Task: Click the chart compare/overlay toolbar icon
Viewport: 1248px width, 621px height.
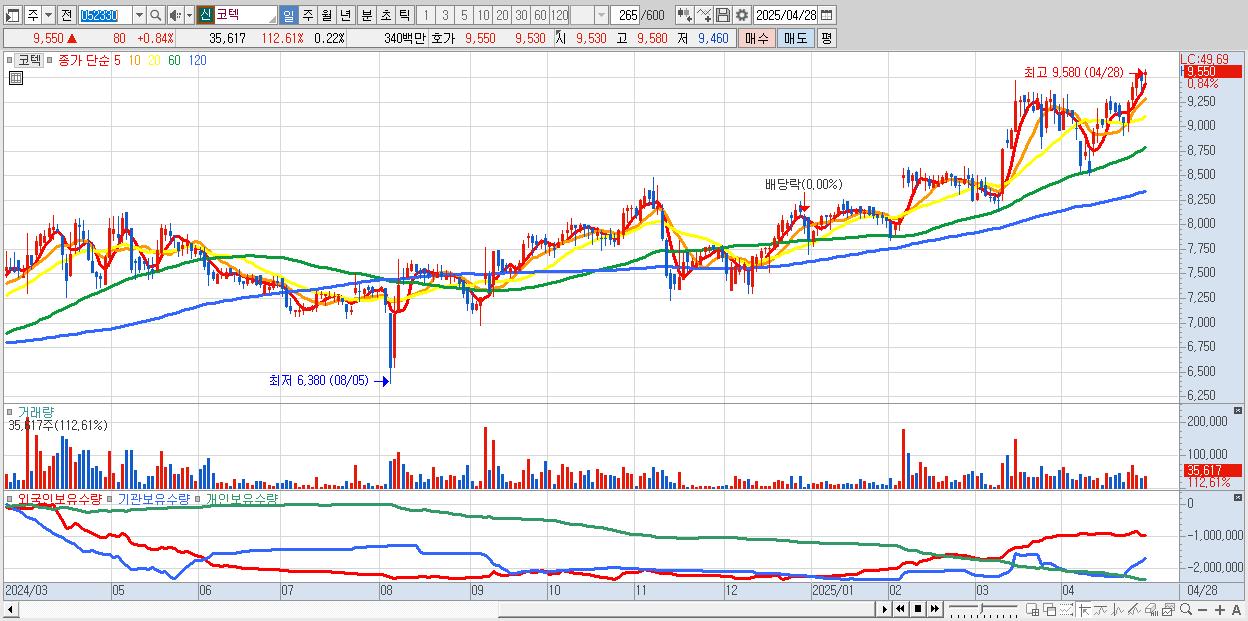Action: click(x=684, y=15)
